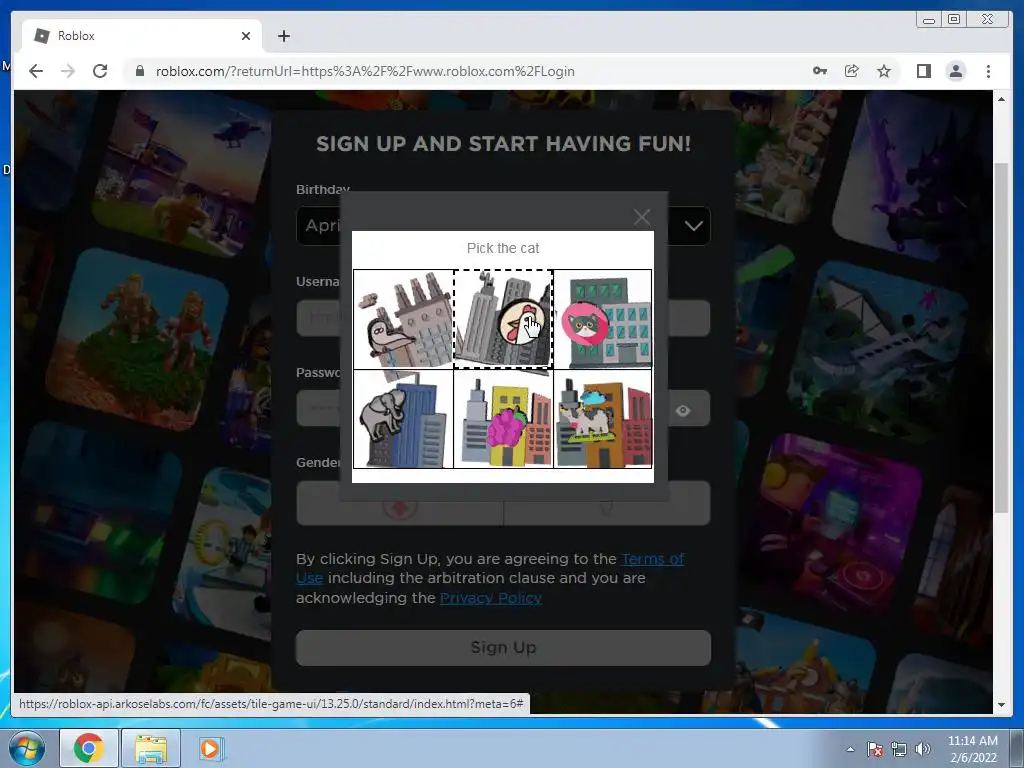Open Chrome three-dot menu
Viewport: 1024px width, 768px height.
[x=988, y=71]
